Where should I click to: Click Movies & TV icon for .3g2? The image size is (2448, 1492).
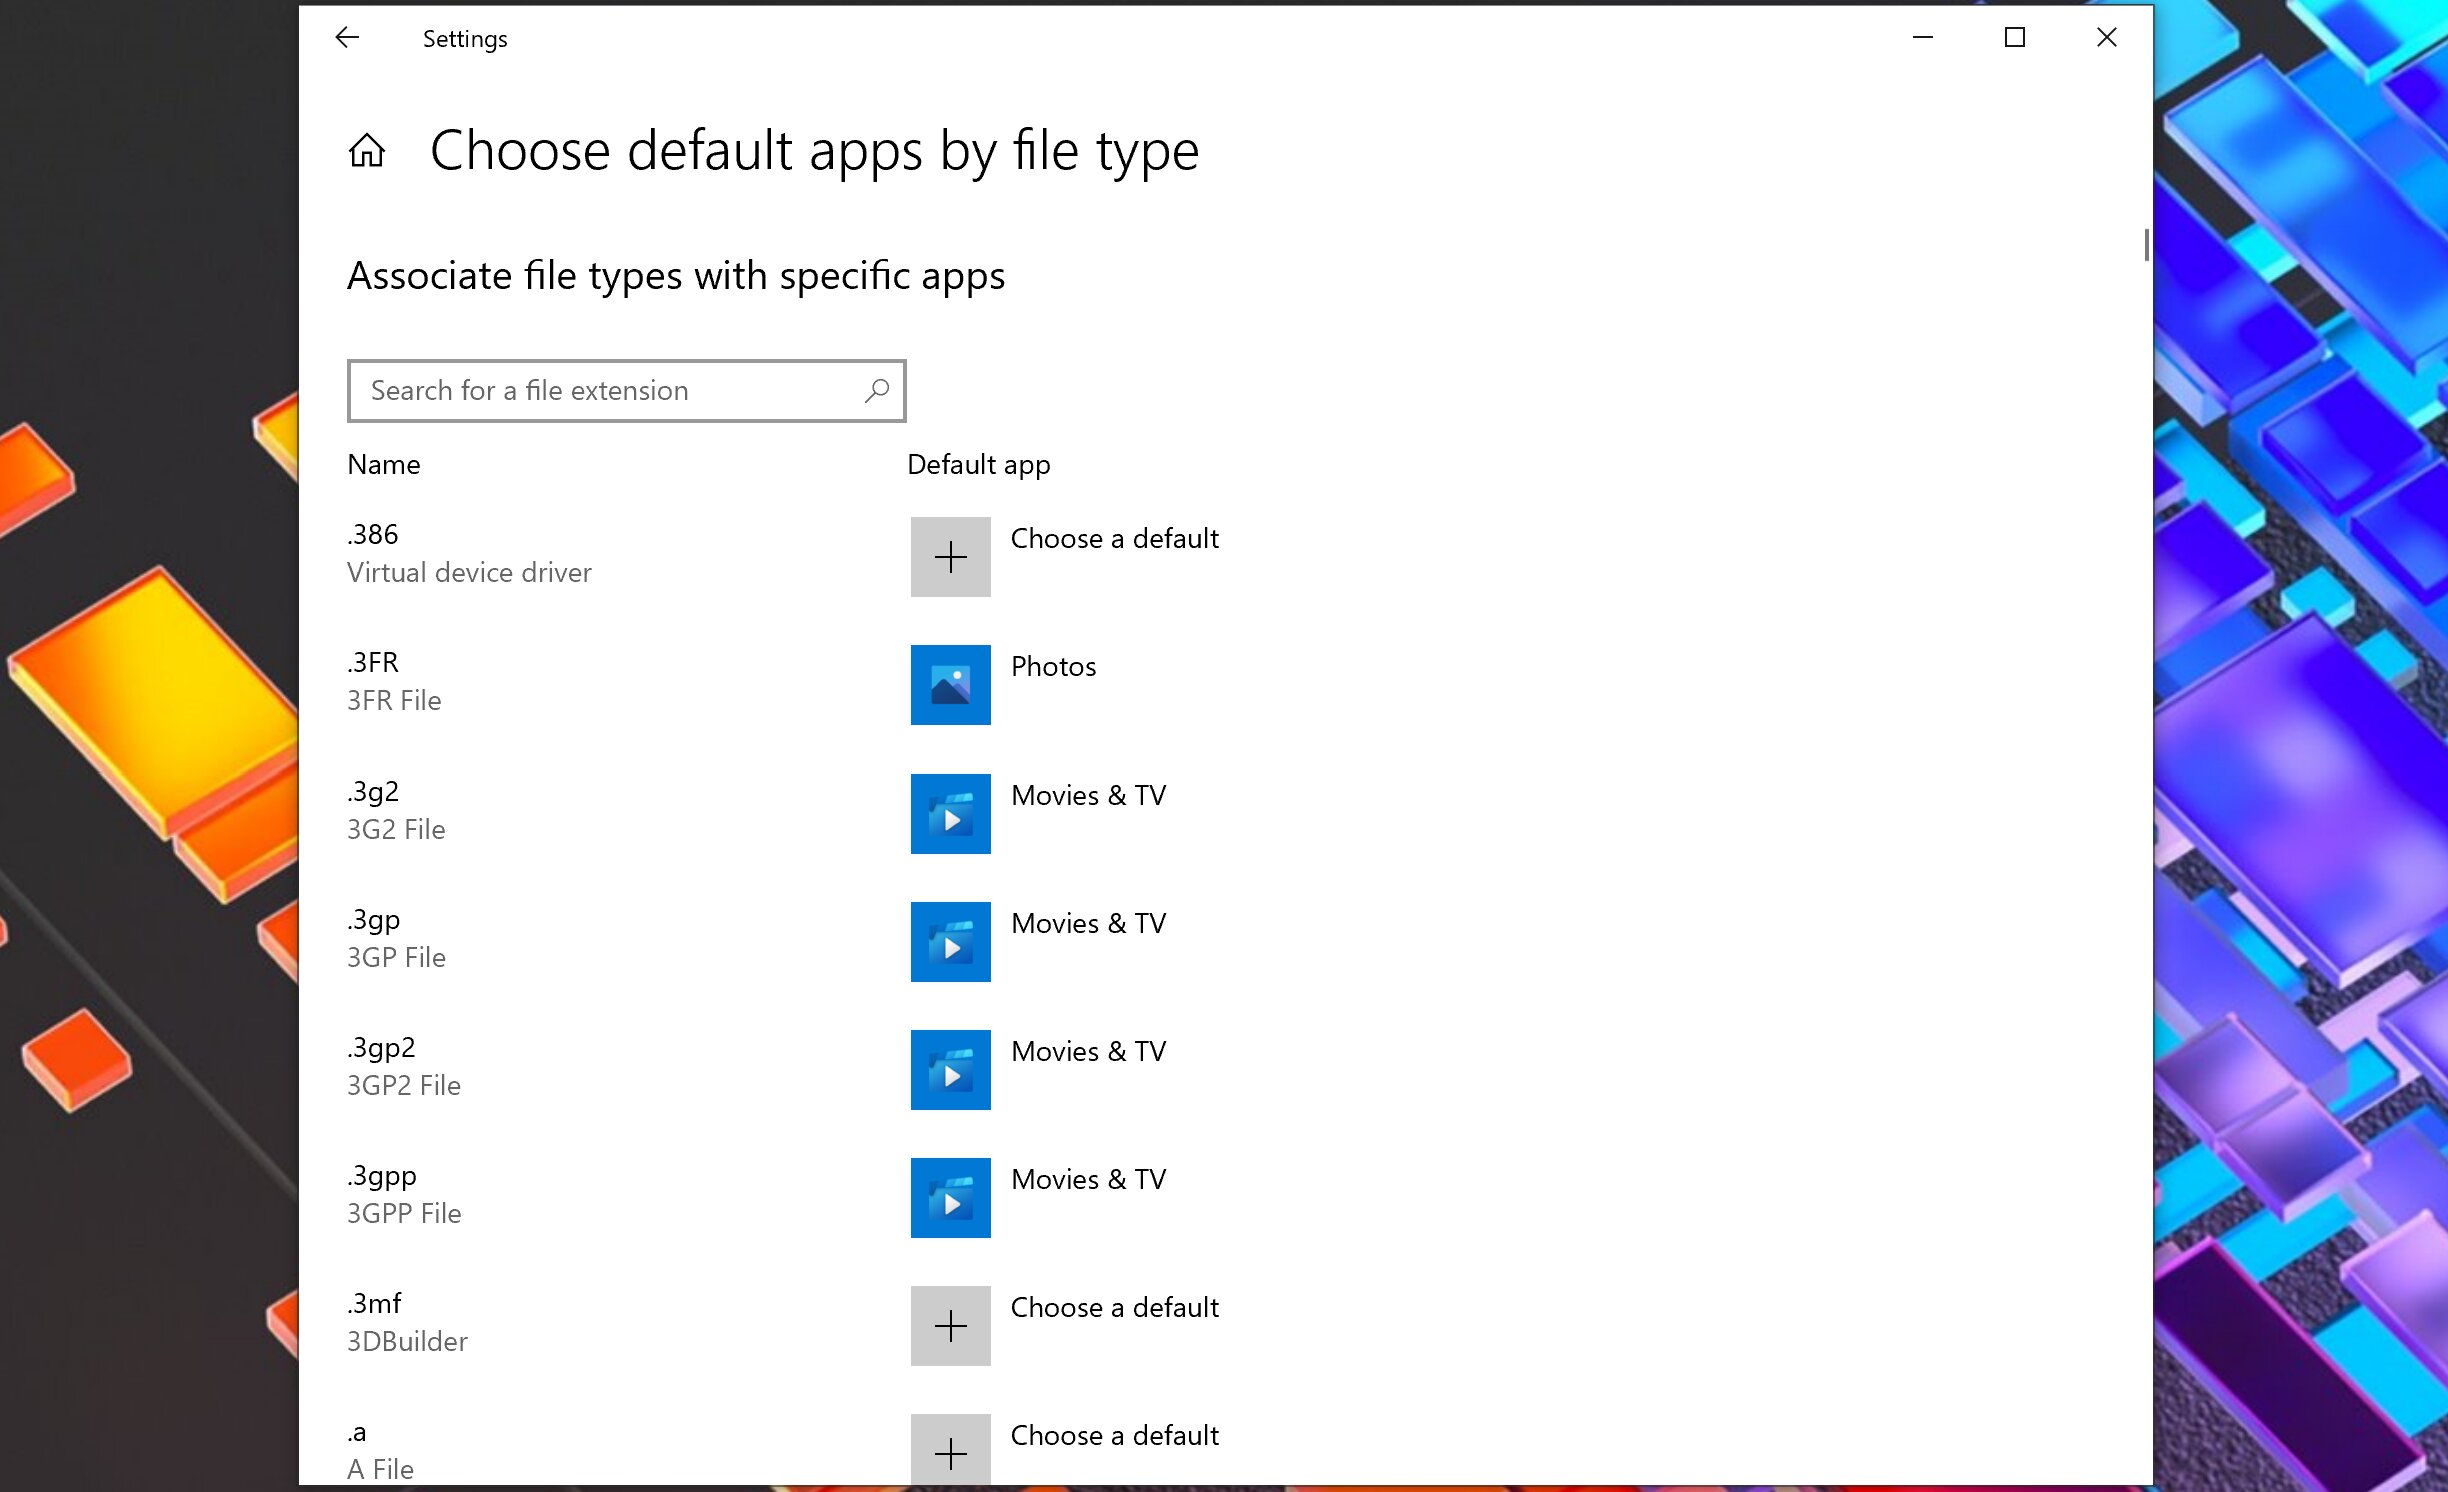tap(950, 814)
